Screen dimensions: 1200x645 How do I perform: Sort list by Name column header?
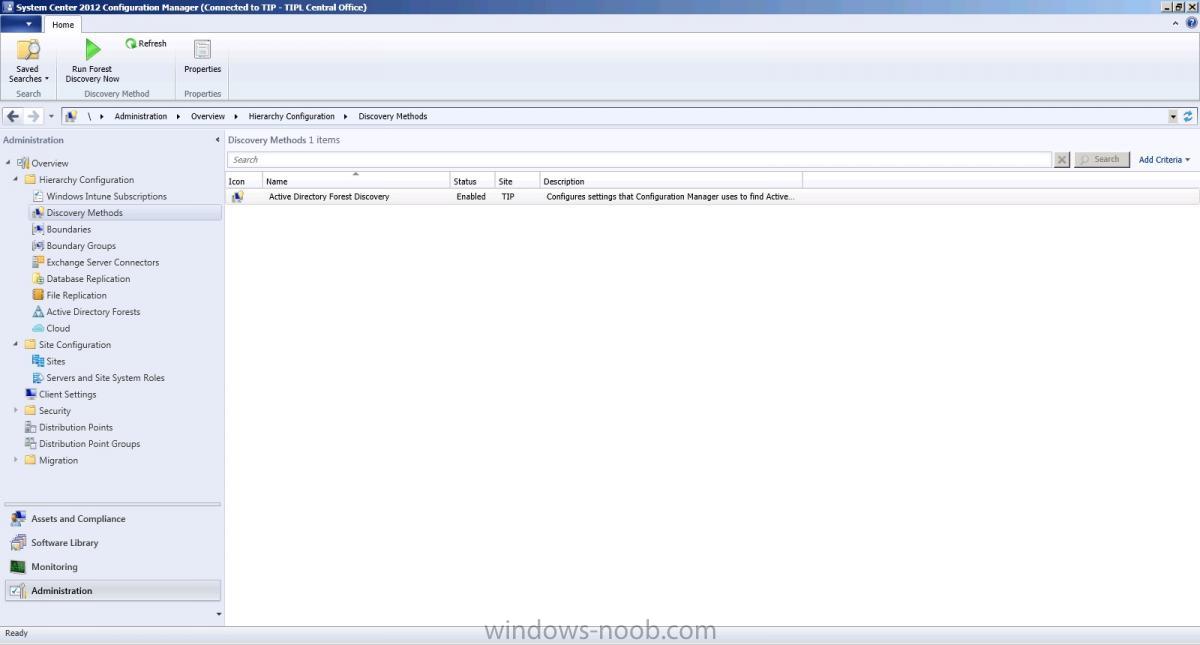[x=356, y=181]
